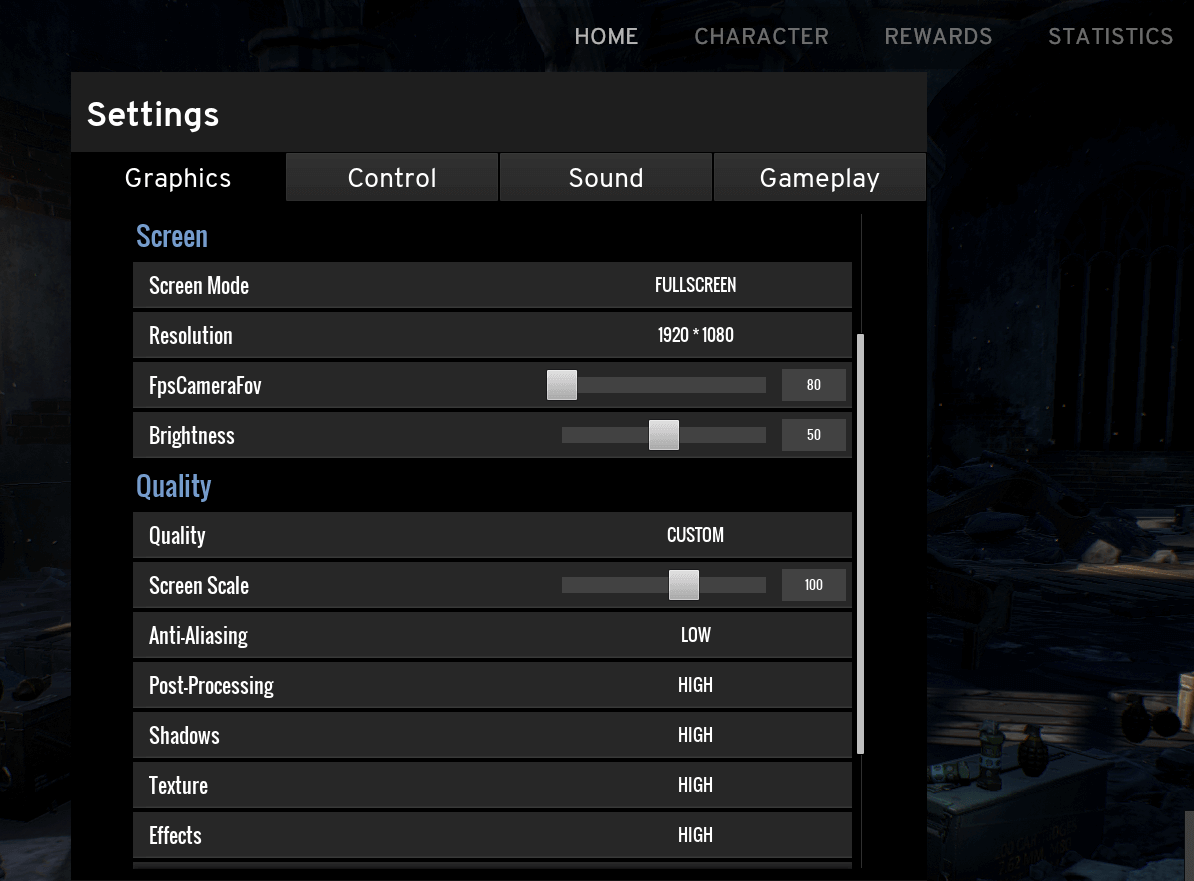
Task: Open the CHARACTER menu
Action: pos(761,37)
